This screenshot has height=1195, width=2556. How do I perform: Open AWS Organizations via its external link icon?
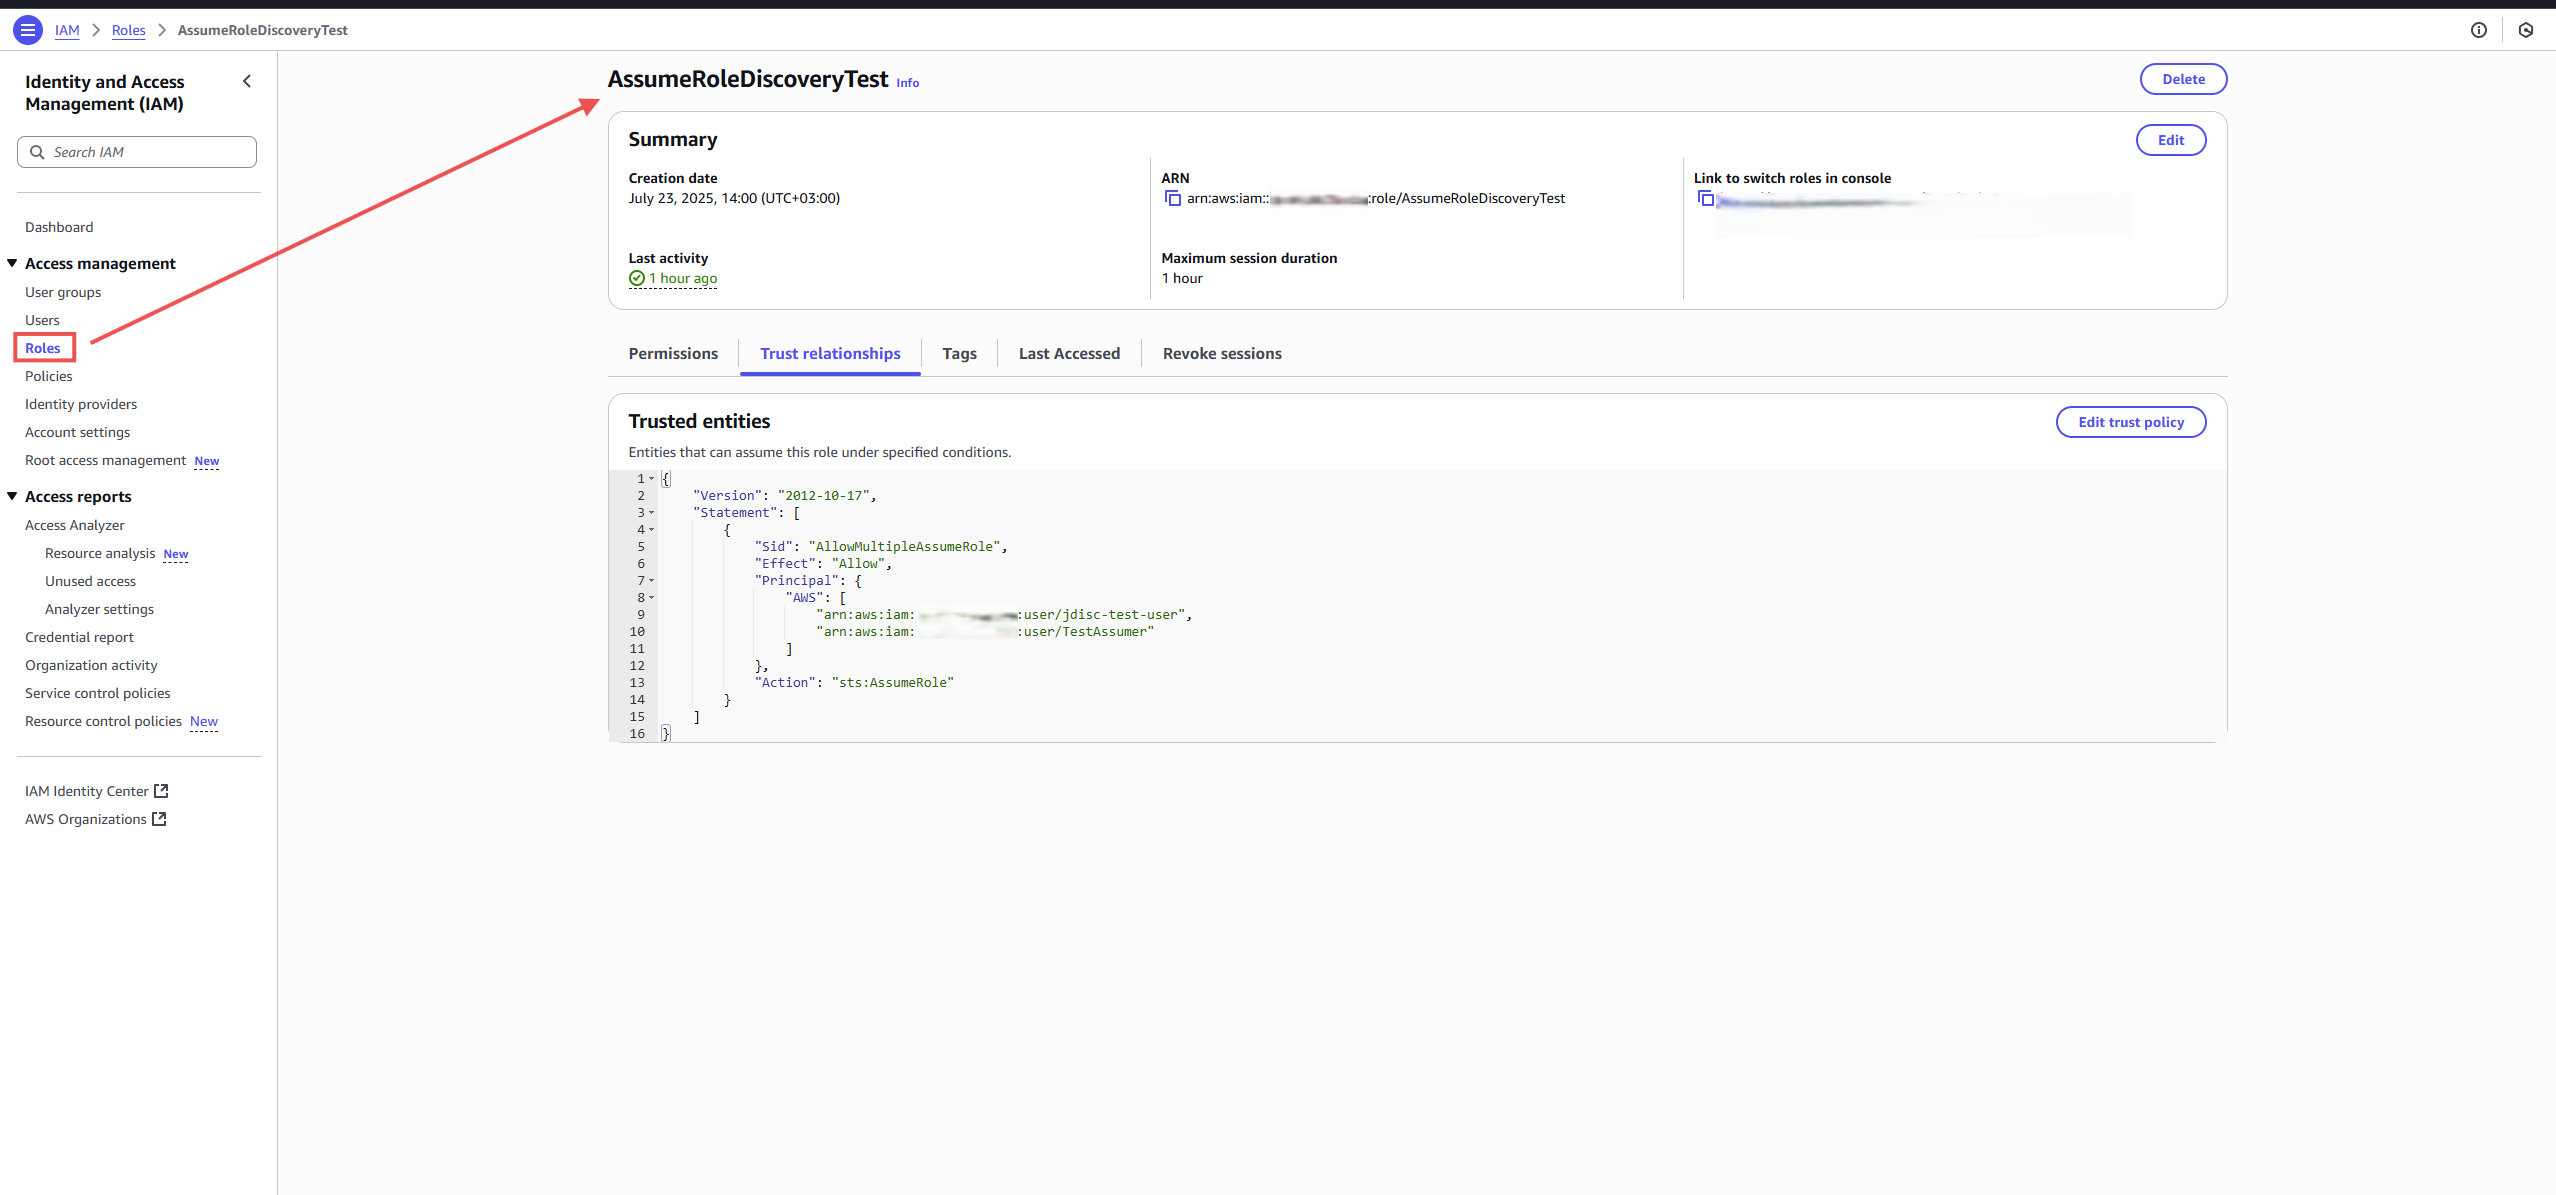pos(159,819)
